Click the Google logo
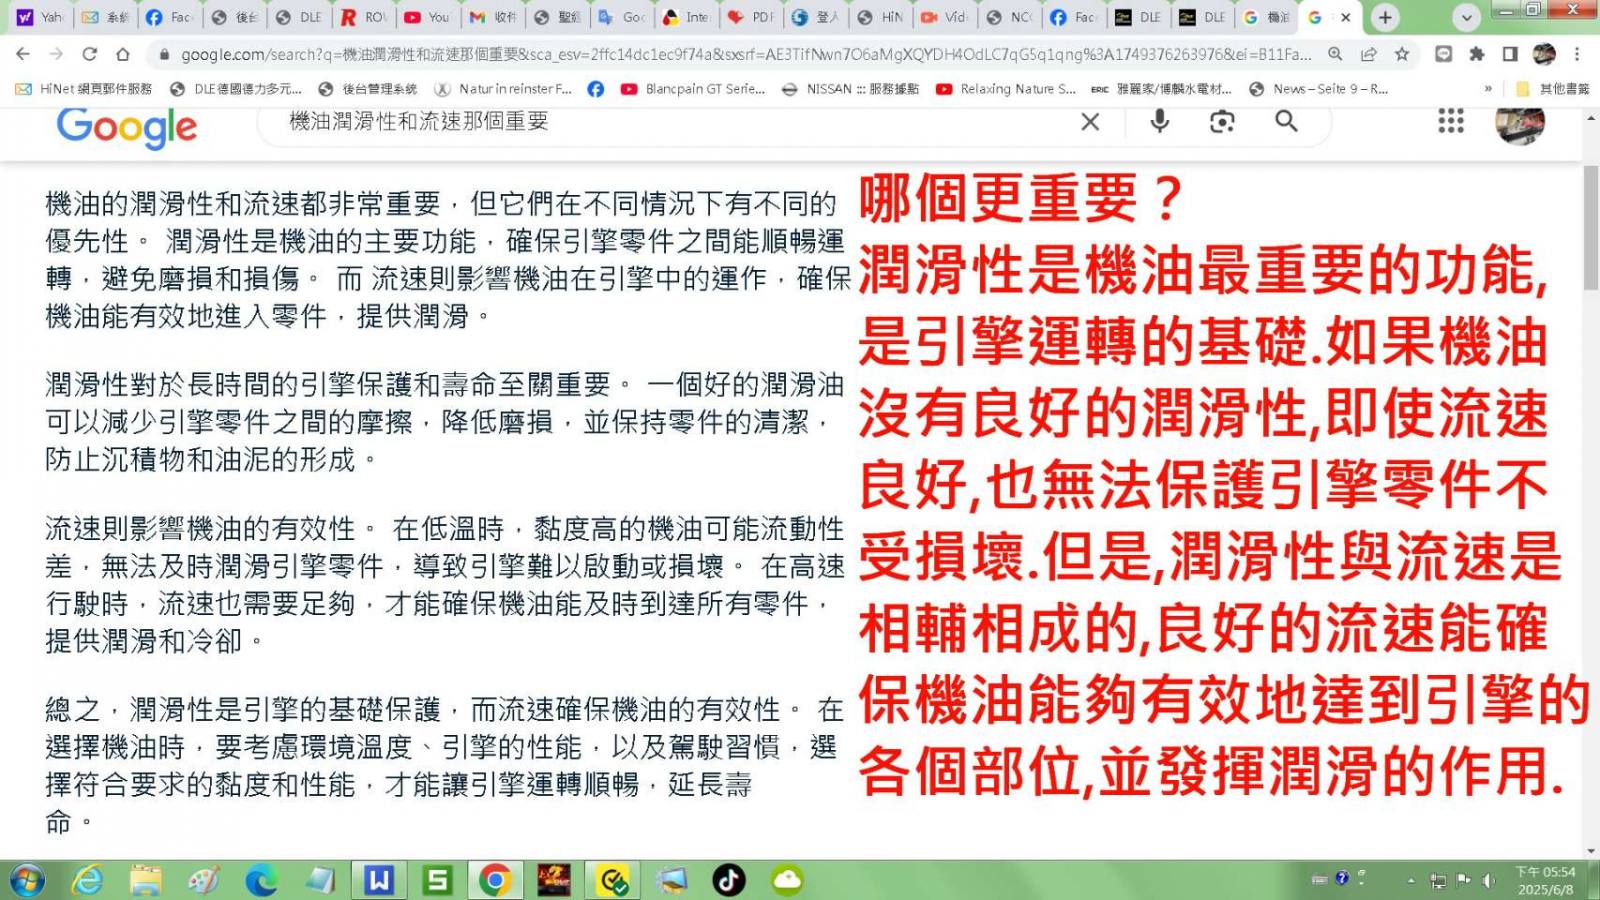 (x=127, y=127)
